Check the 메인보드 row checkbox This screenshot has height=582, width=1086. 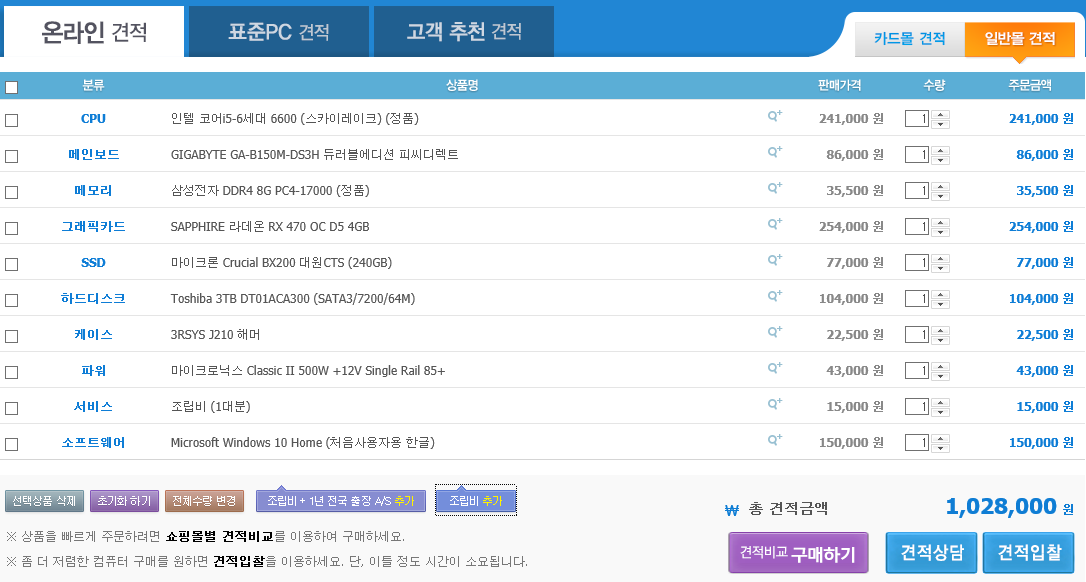11,156
